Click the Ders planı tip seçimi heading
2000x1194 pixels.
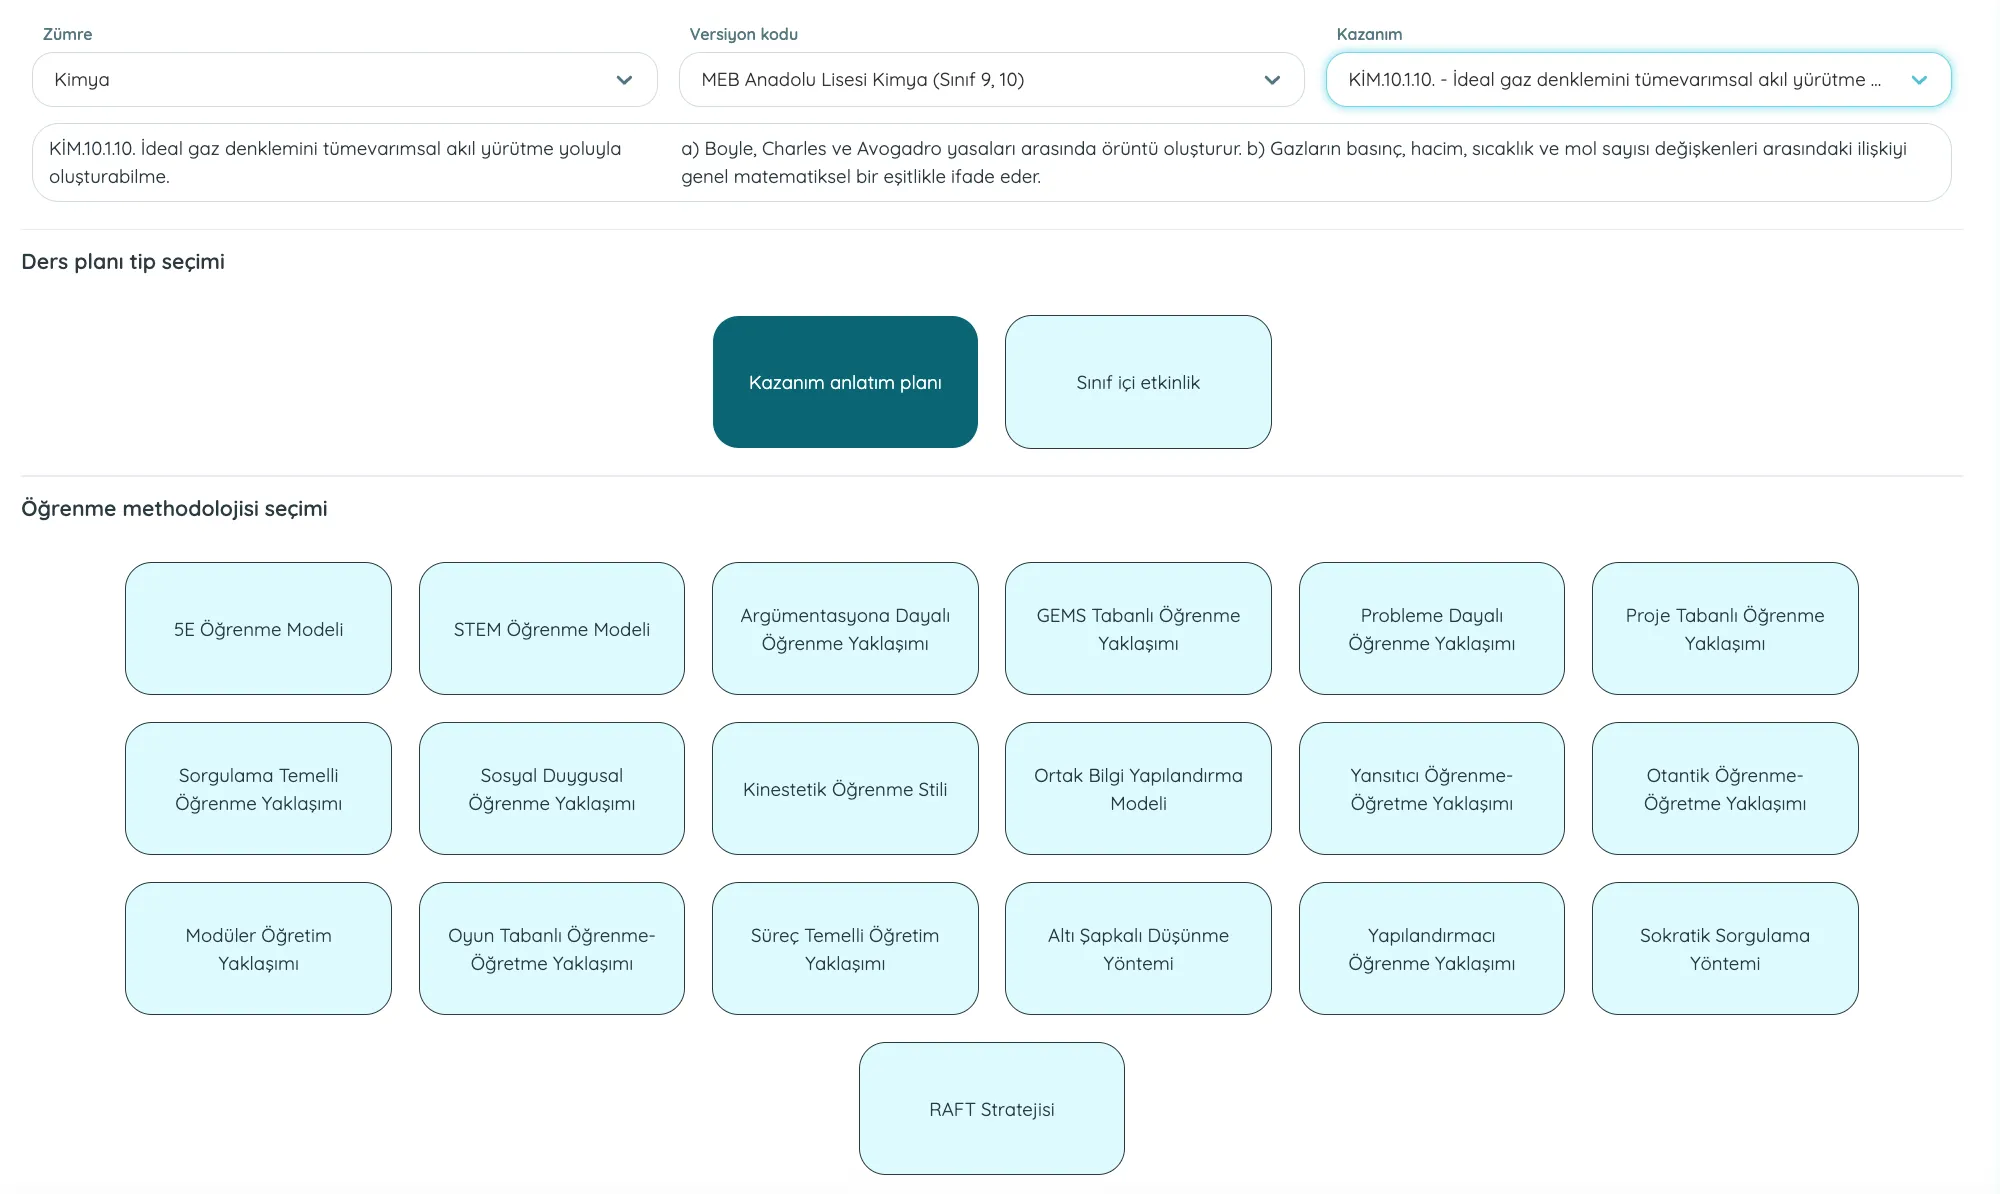point(123,262)
